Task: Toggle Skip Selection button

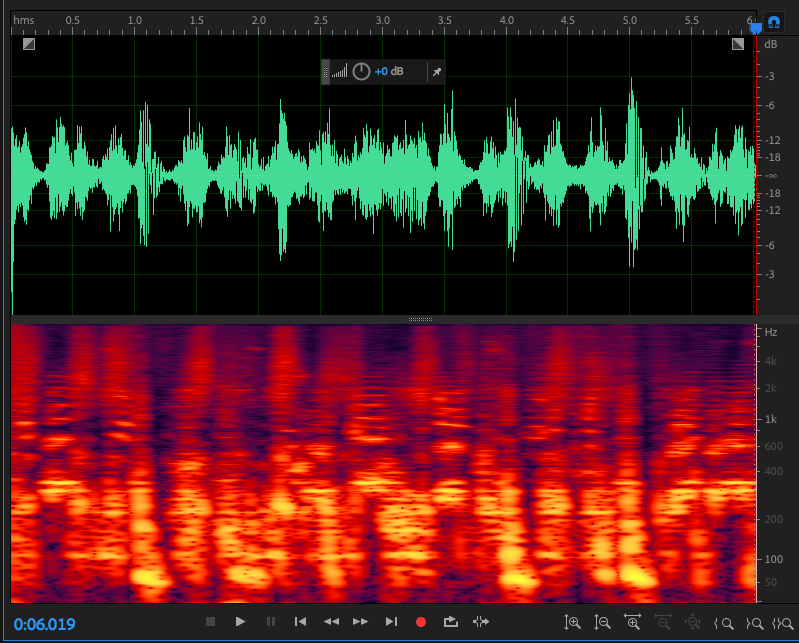Action: click(481, 621)
